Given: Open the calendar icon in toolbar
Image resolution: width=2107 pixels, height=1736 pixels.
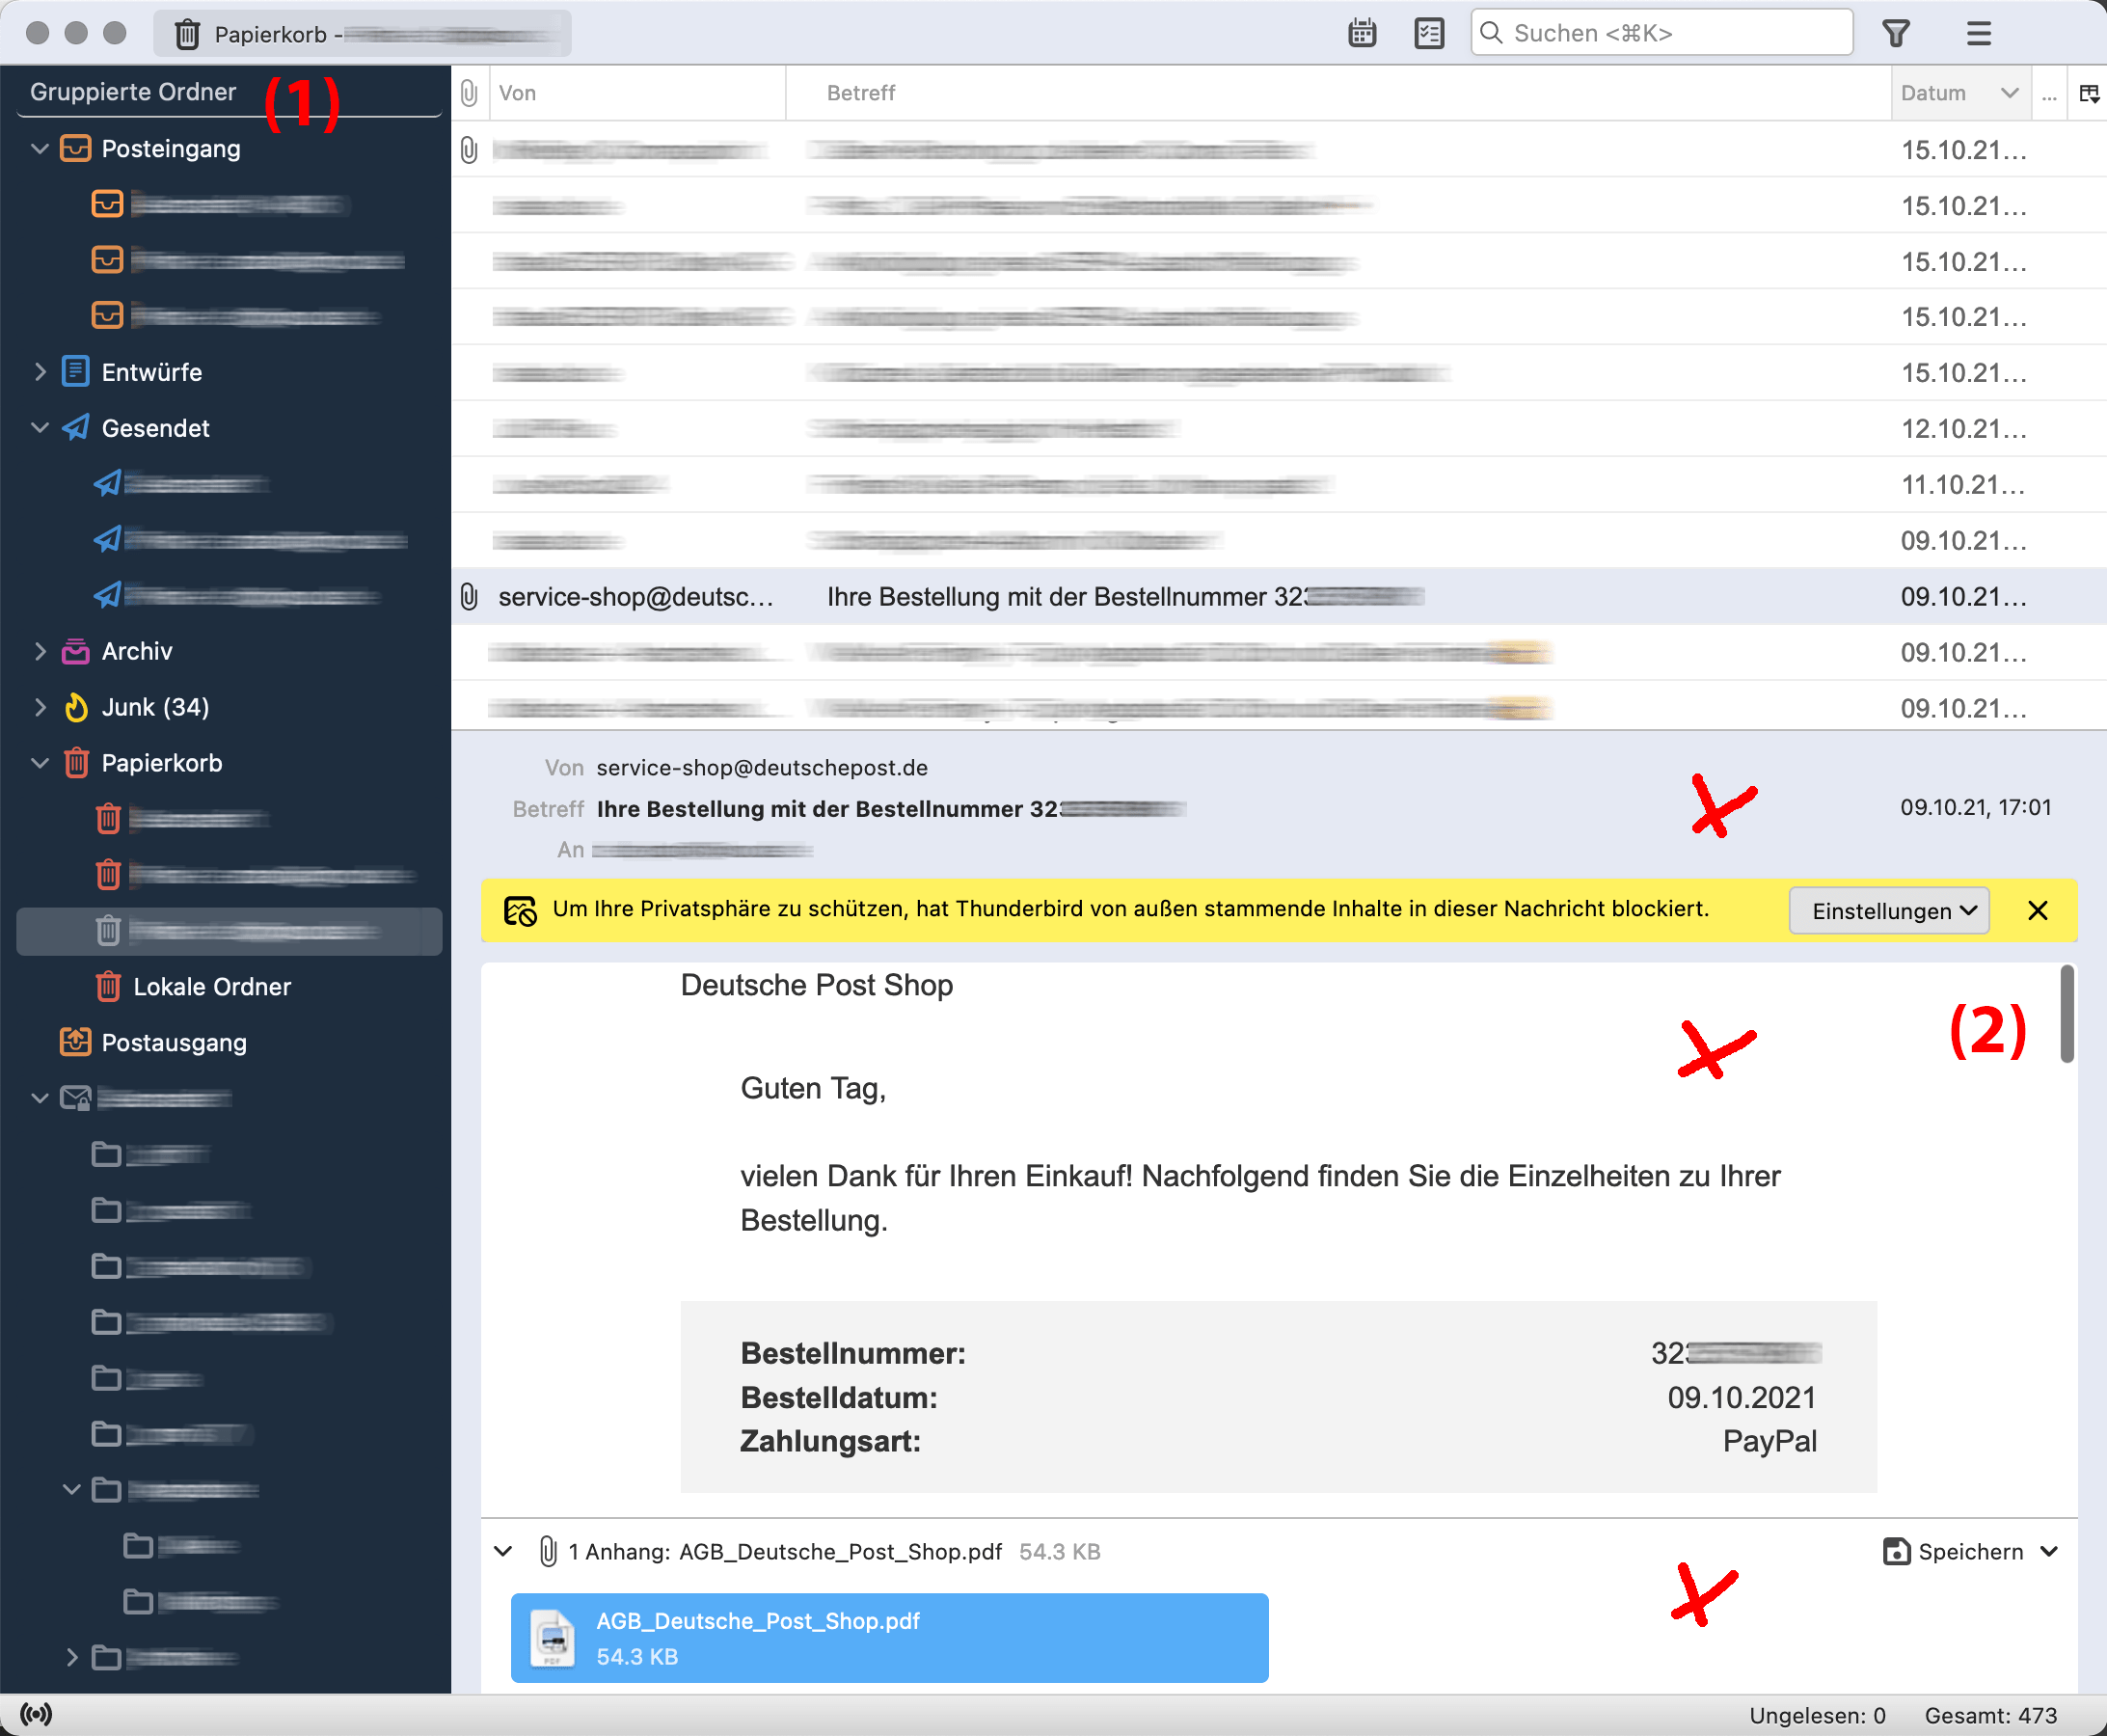Looking at the screenshot, I should coord(1362,33).
